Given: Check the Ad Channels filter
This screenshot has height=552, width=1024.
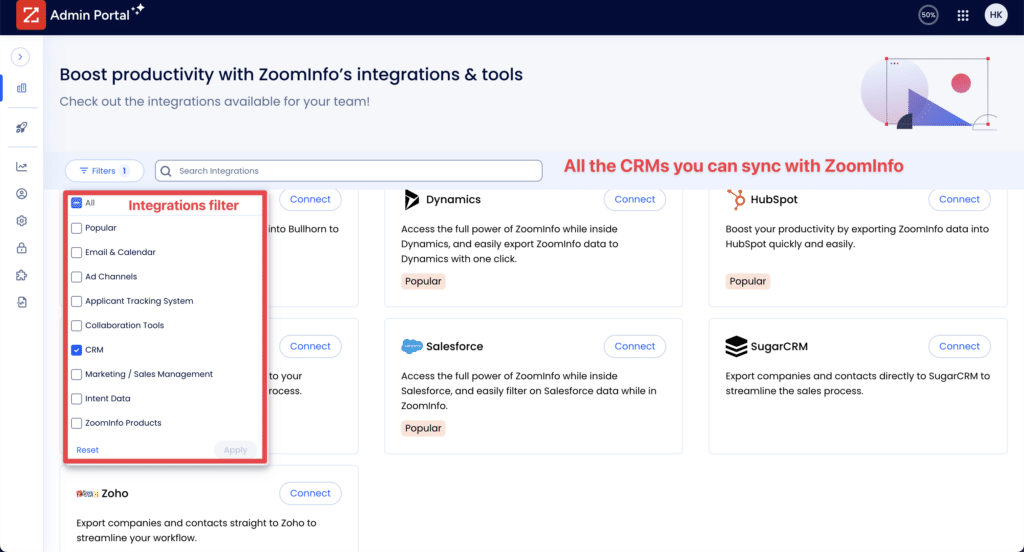Looking at the screenshot, I should tap(76, 277).
